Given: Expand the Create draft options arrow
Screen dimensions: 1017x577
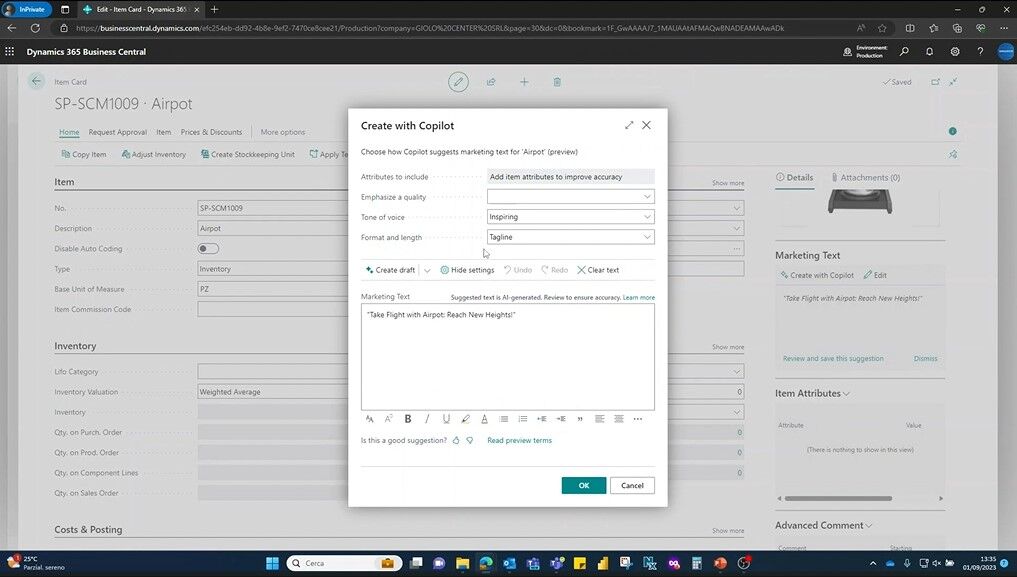Looking at the screenshot, I should tap(428, 270).
